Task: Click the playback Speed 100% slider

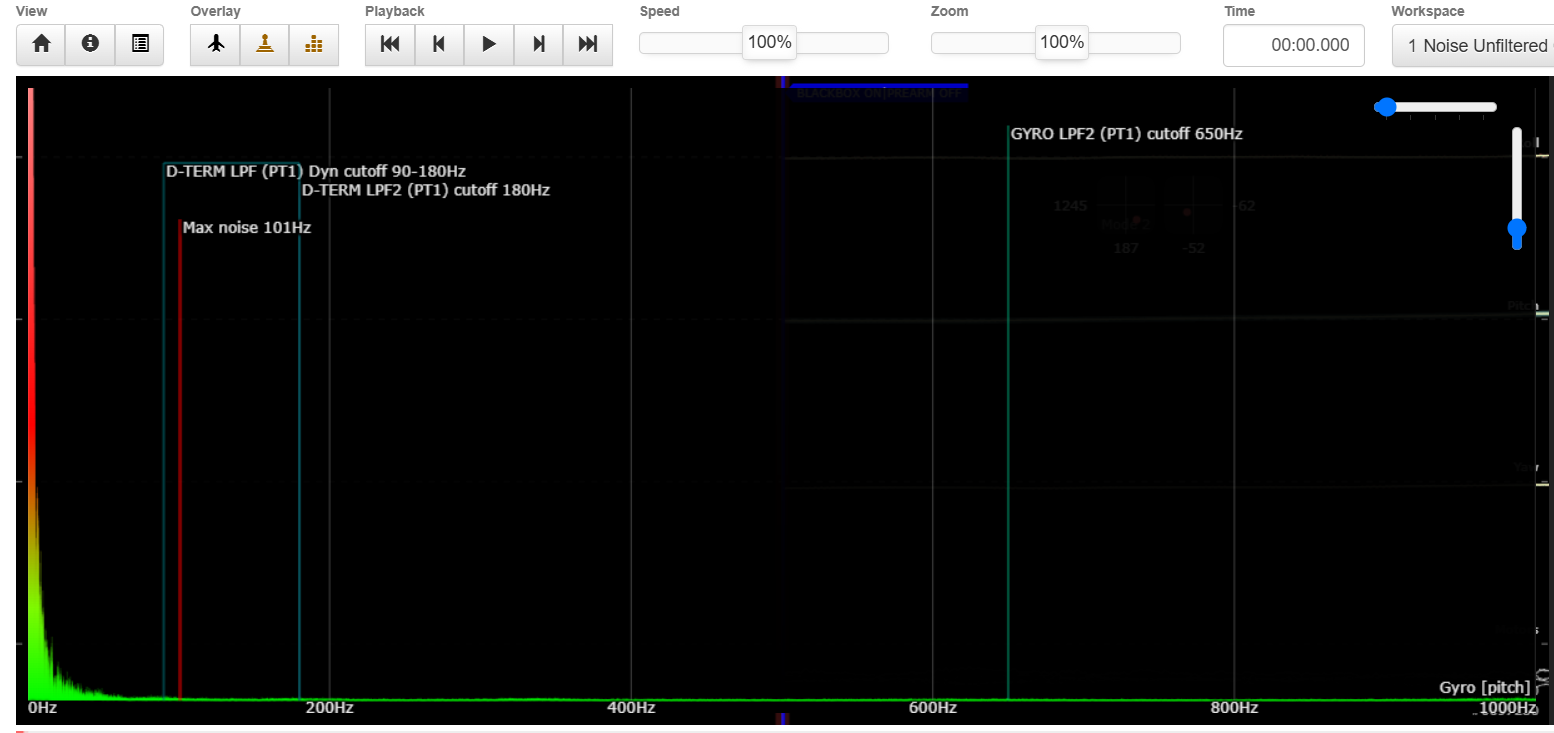Action: click(769, 43)
